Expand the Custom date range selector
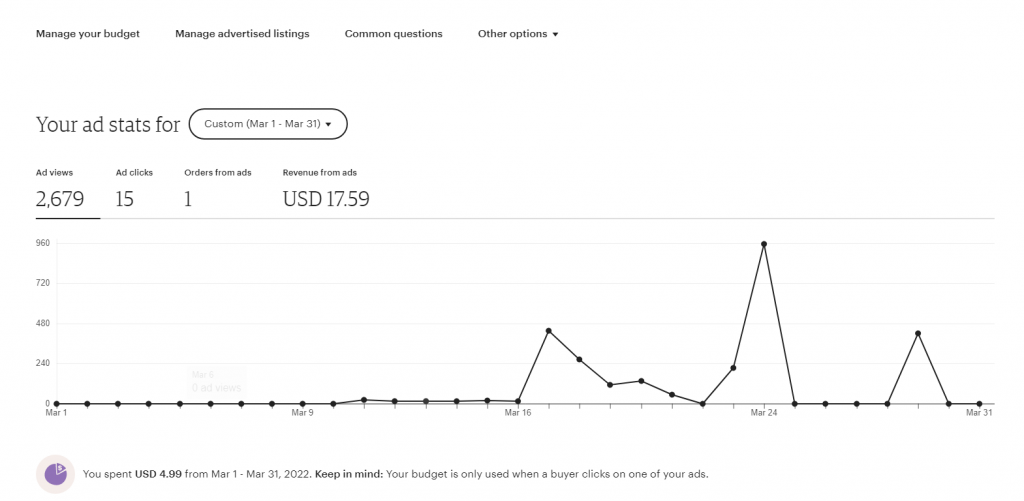 268,124
